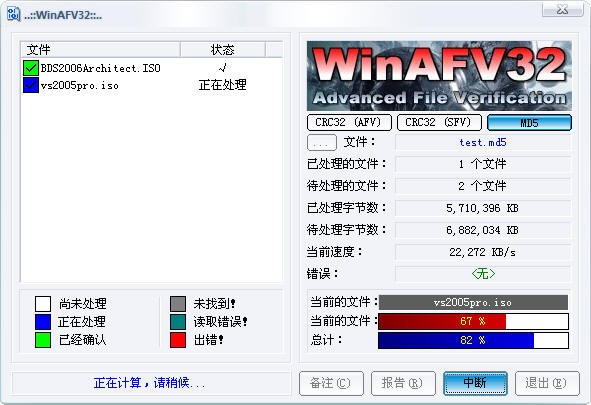The height and width of the screenshot is (405, 591).
Task: Click the gray vs2005pro.iso current file bar
Action: point(473,302)
